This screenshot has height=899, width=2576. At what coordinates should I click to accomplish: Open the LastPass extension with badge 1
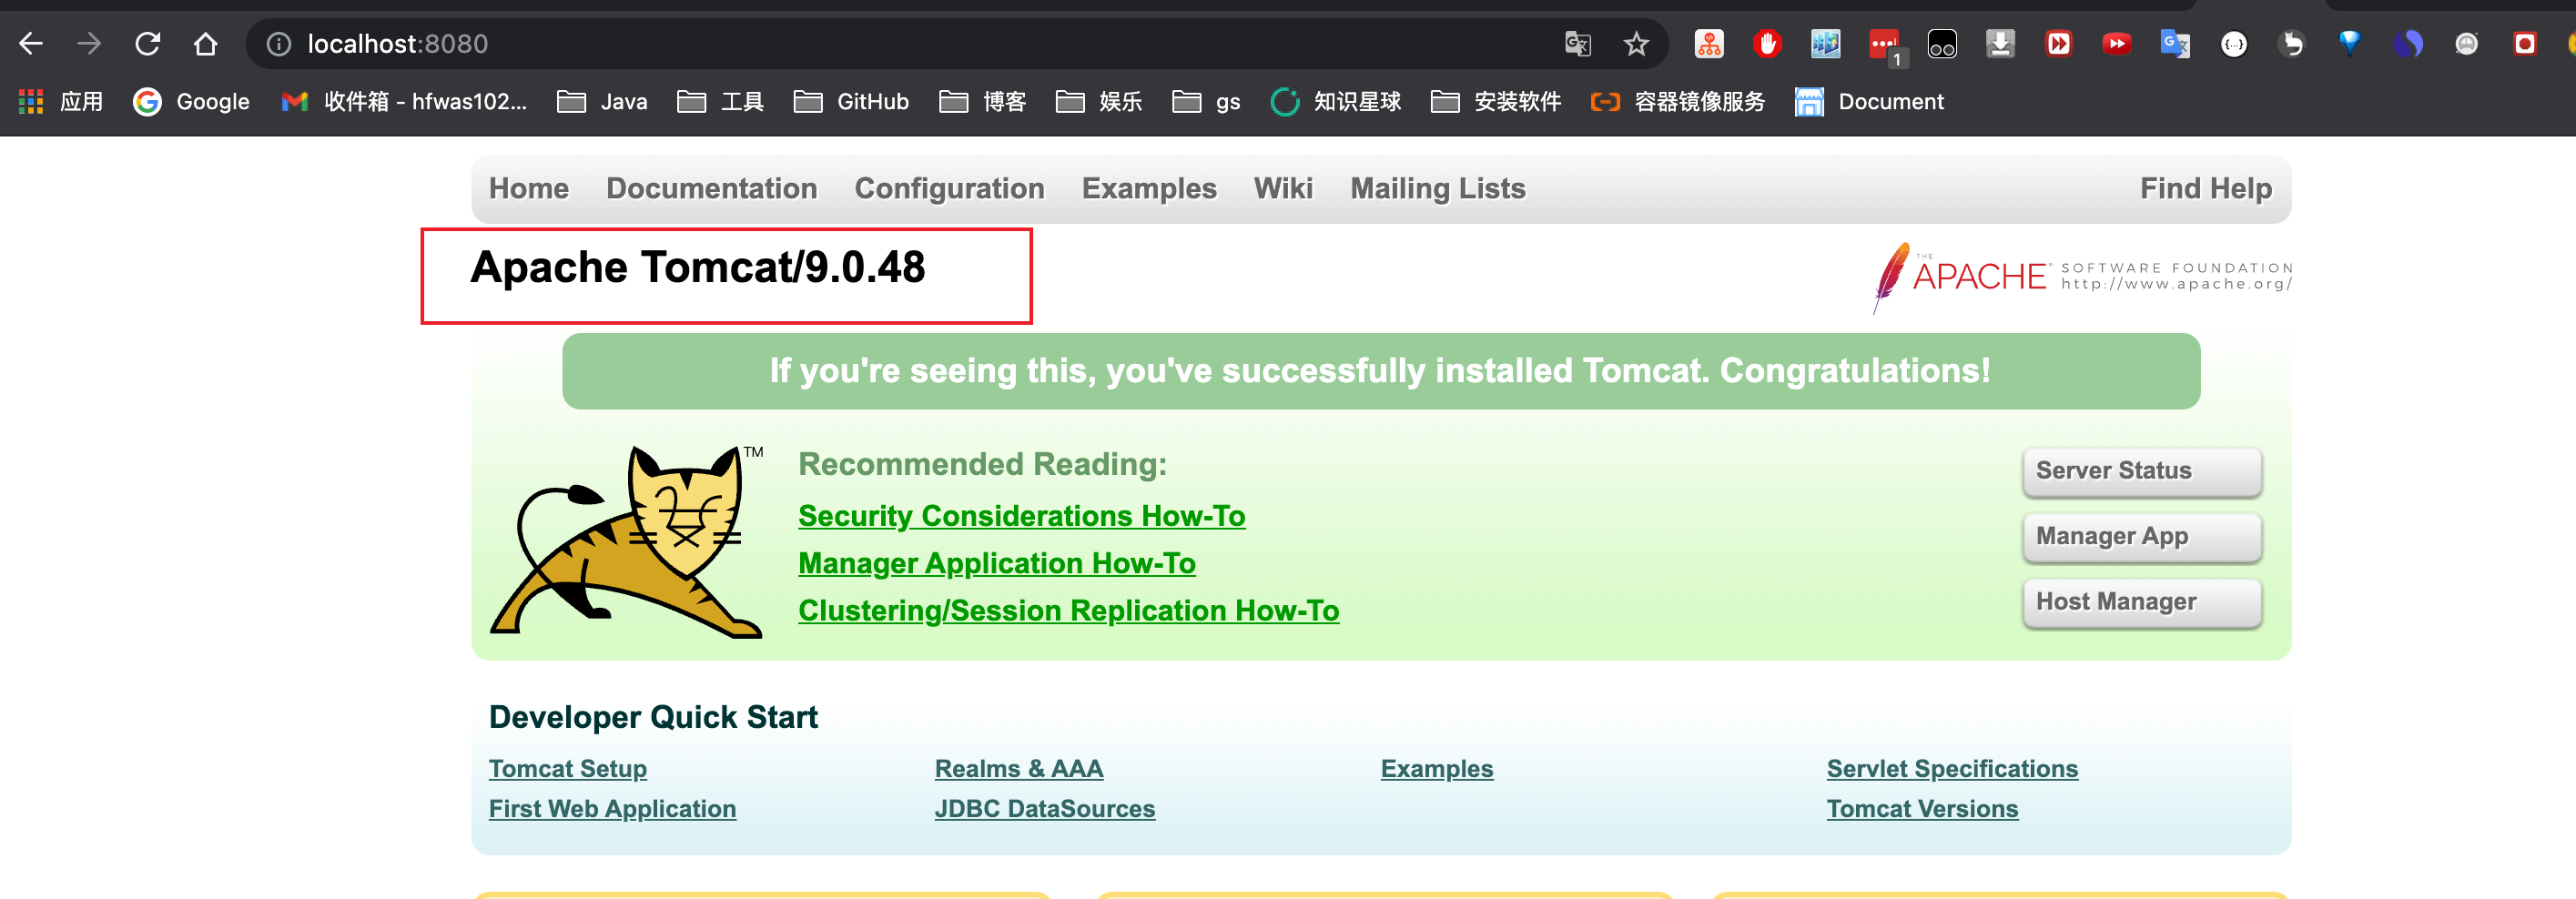(x=1886, y=46)
